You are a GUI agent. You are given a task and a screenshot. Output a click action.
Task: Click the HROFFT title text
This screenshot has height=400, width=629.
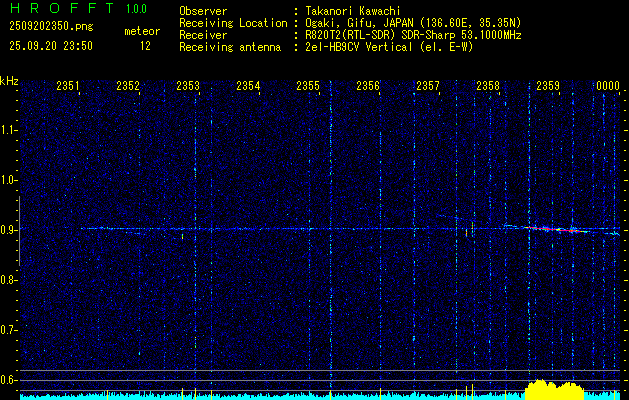(x=63, y=8)
